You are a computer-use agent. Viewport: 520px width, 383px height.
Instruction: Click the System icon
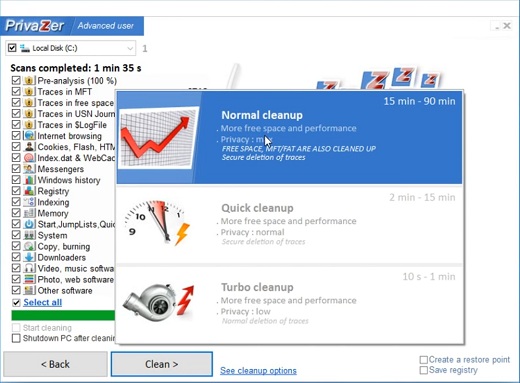(x=29, y=235)
